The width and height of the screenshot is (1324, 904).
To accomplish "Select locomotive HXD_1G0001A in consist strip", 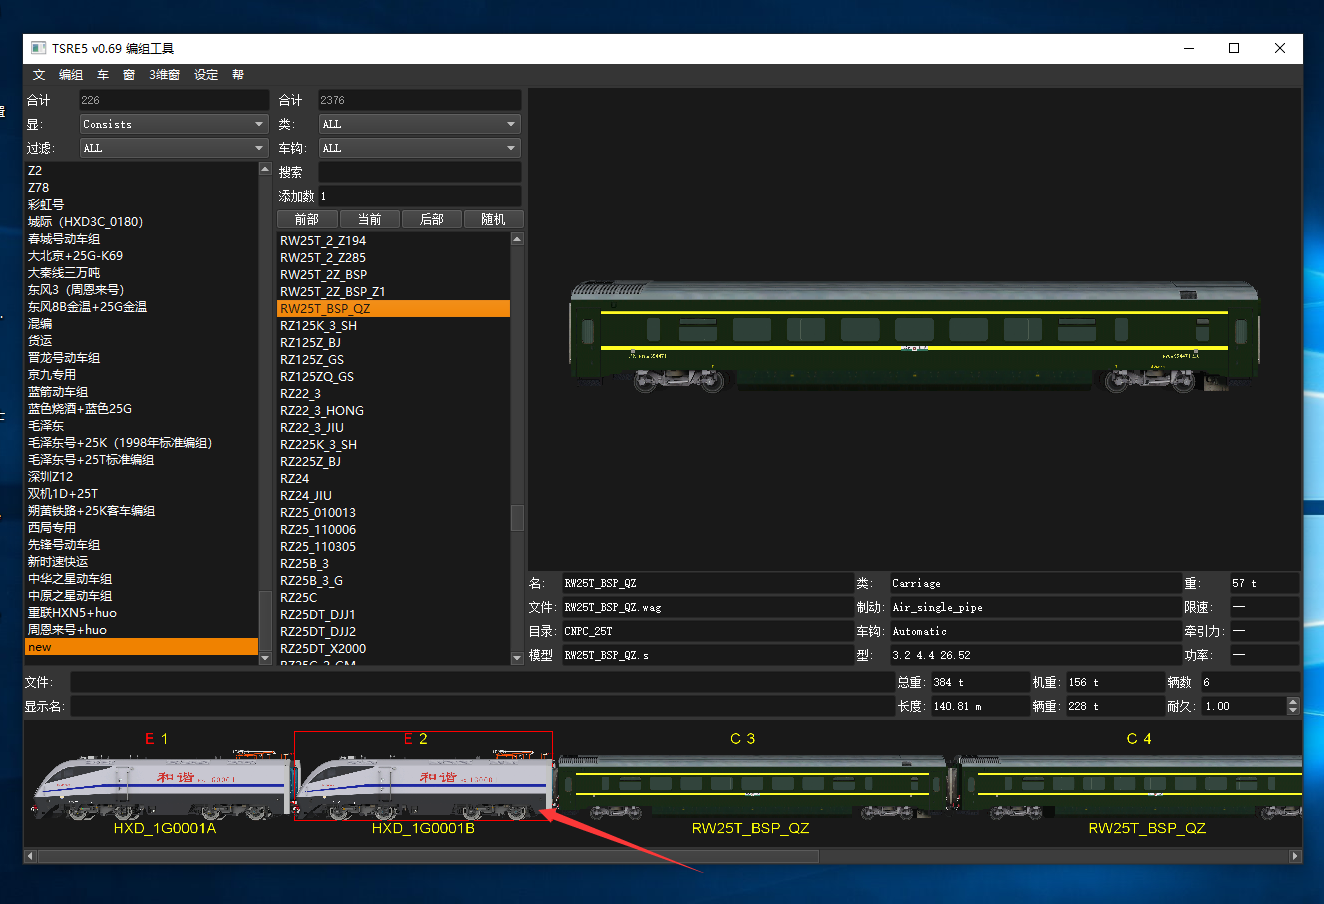I will [x=164, y=788].
